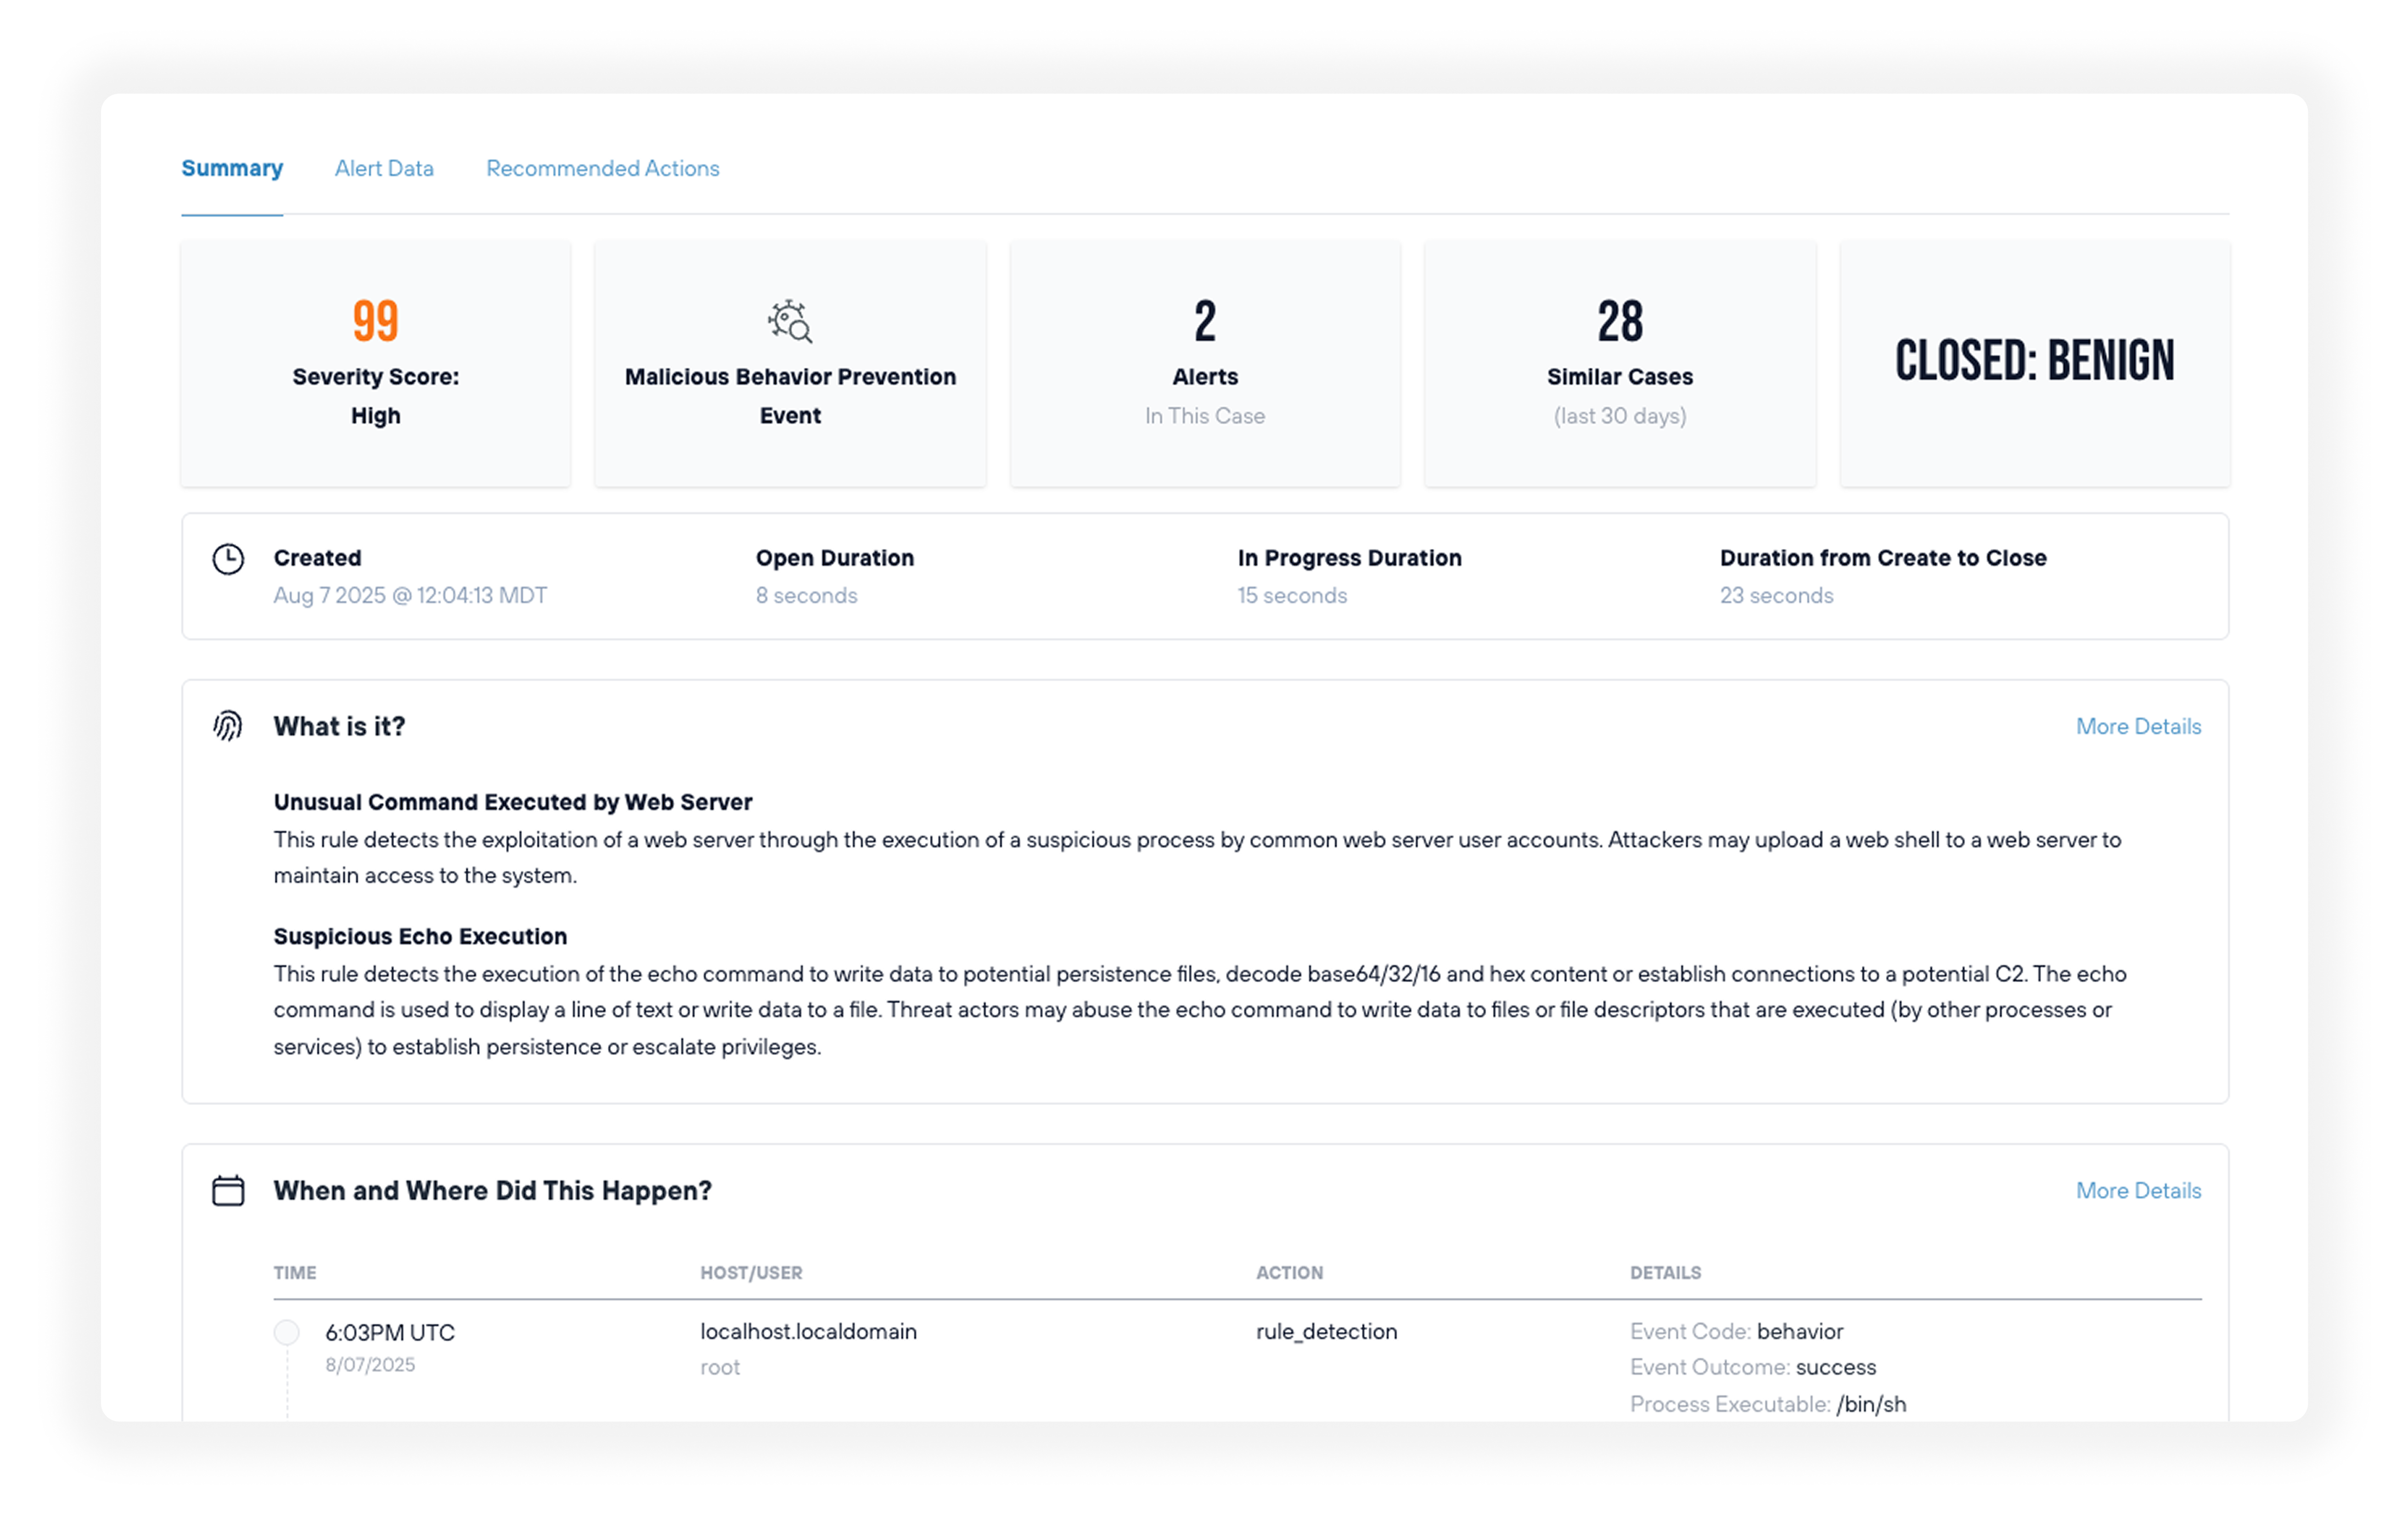Click the fingerprint icon beside What is it?
Image resolution: width=2408 pixels, height=1515 pixels.
point(228,726)
